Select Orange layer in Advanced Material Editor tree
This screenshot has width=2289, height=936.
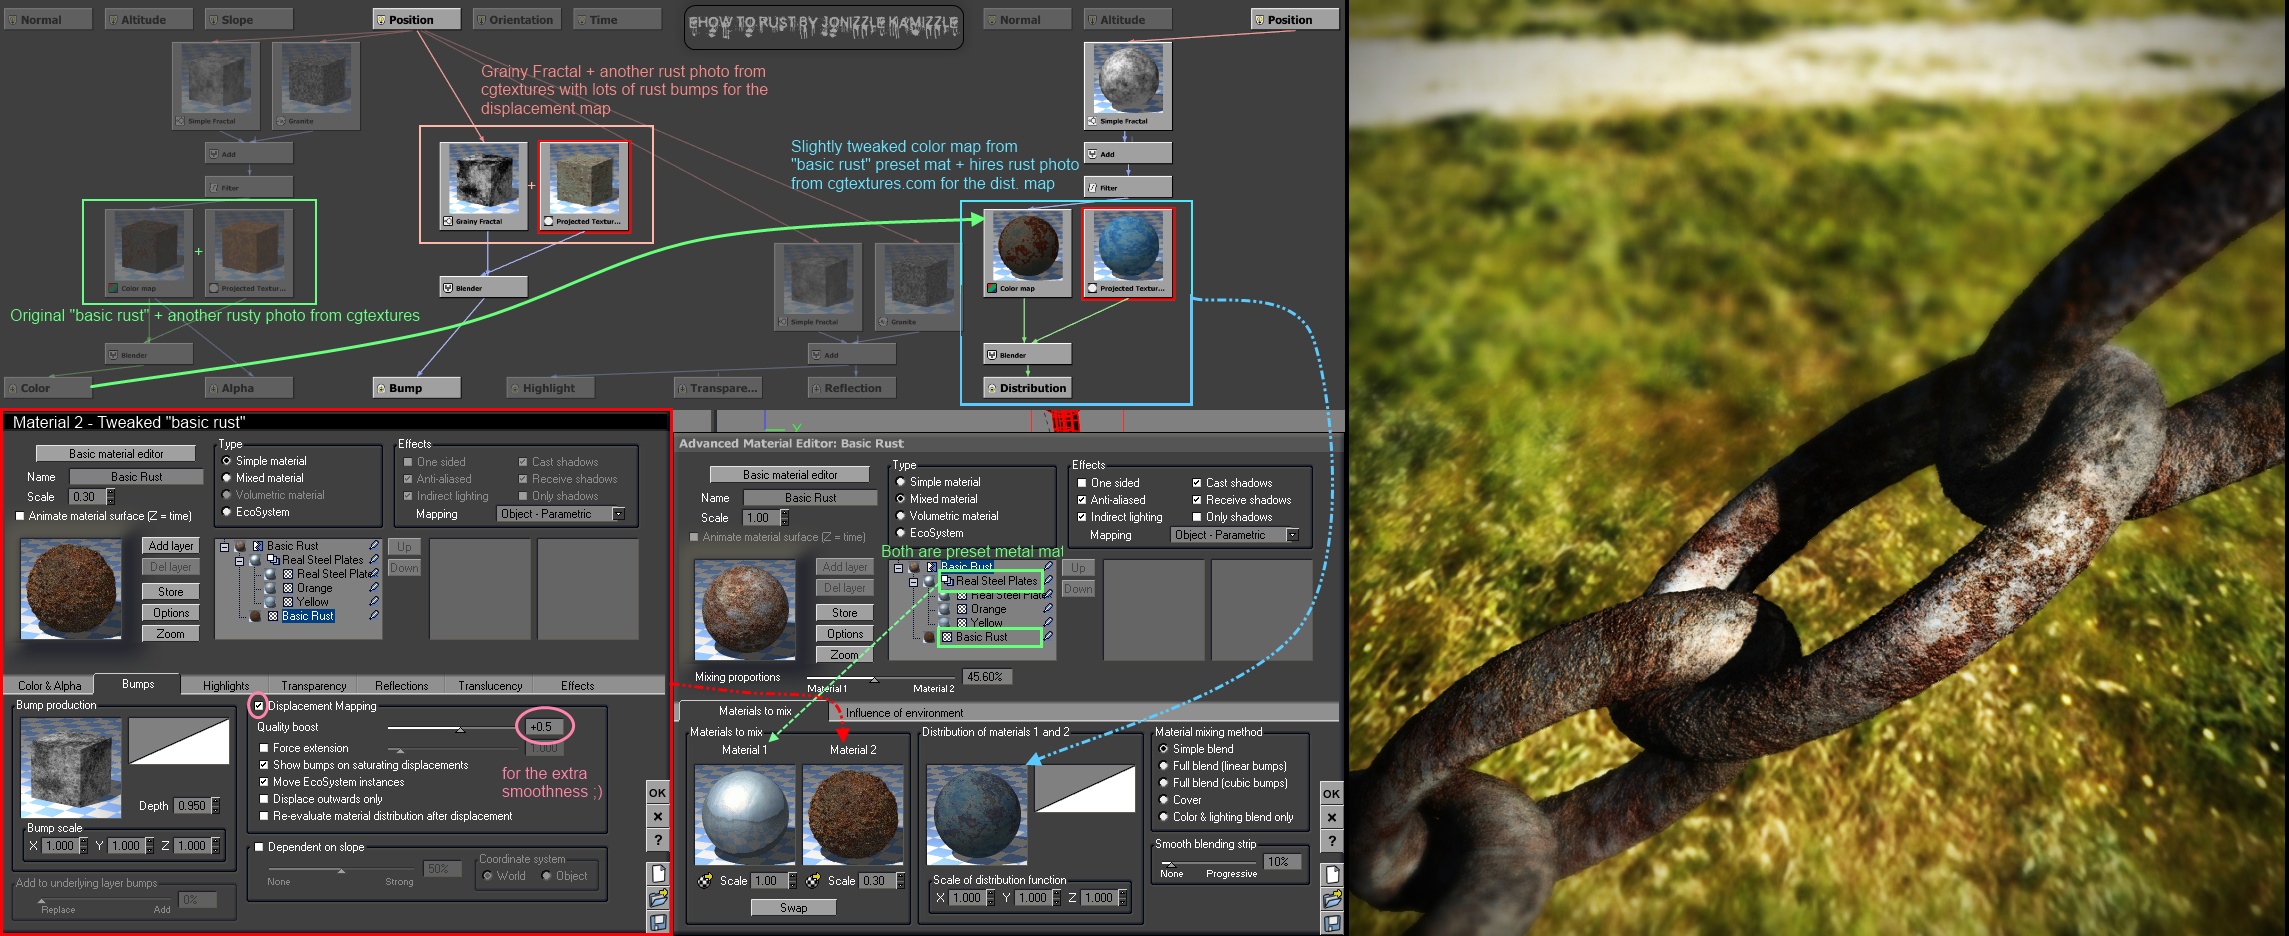(x=988, y=609)
